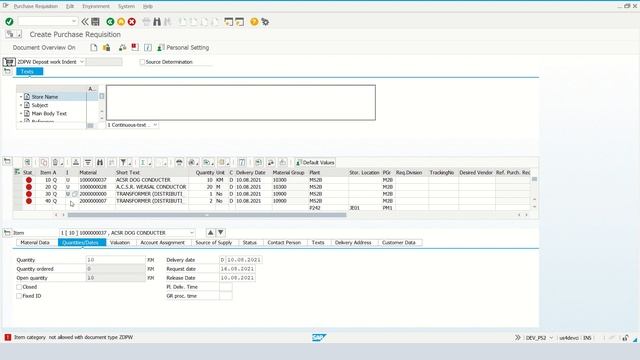
Task: Open the Edit menu
Action: click(x=70, y=6)
